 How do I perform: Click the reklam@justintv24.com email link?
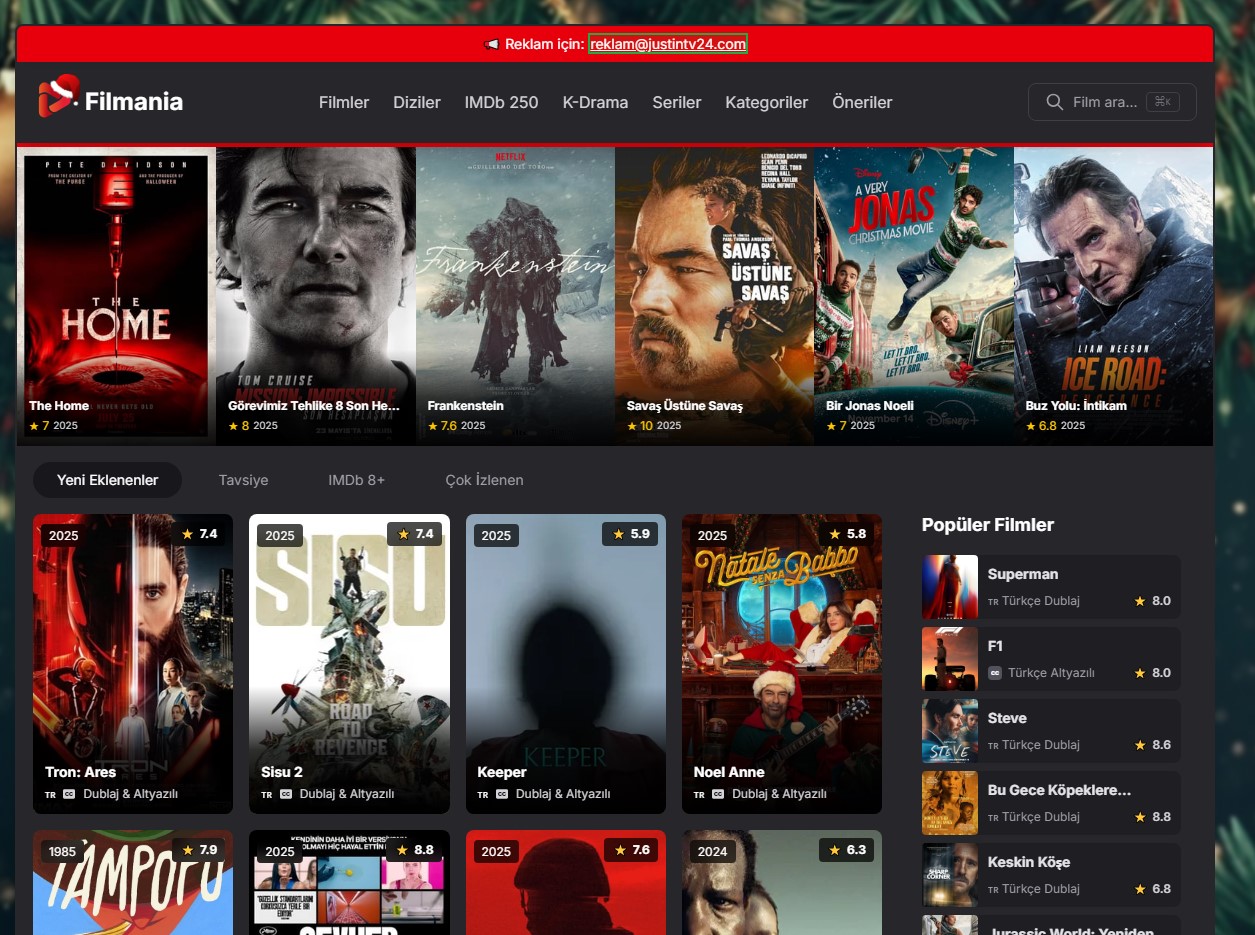[x=668, y=44]
